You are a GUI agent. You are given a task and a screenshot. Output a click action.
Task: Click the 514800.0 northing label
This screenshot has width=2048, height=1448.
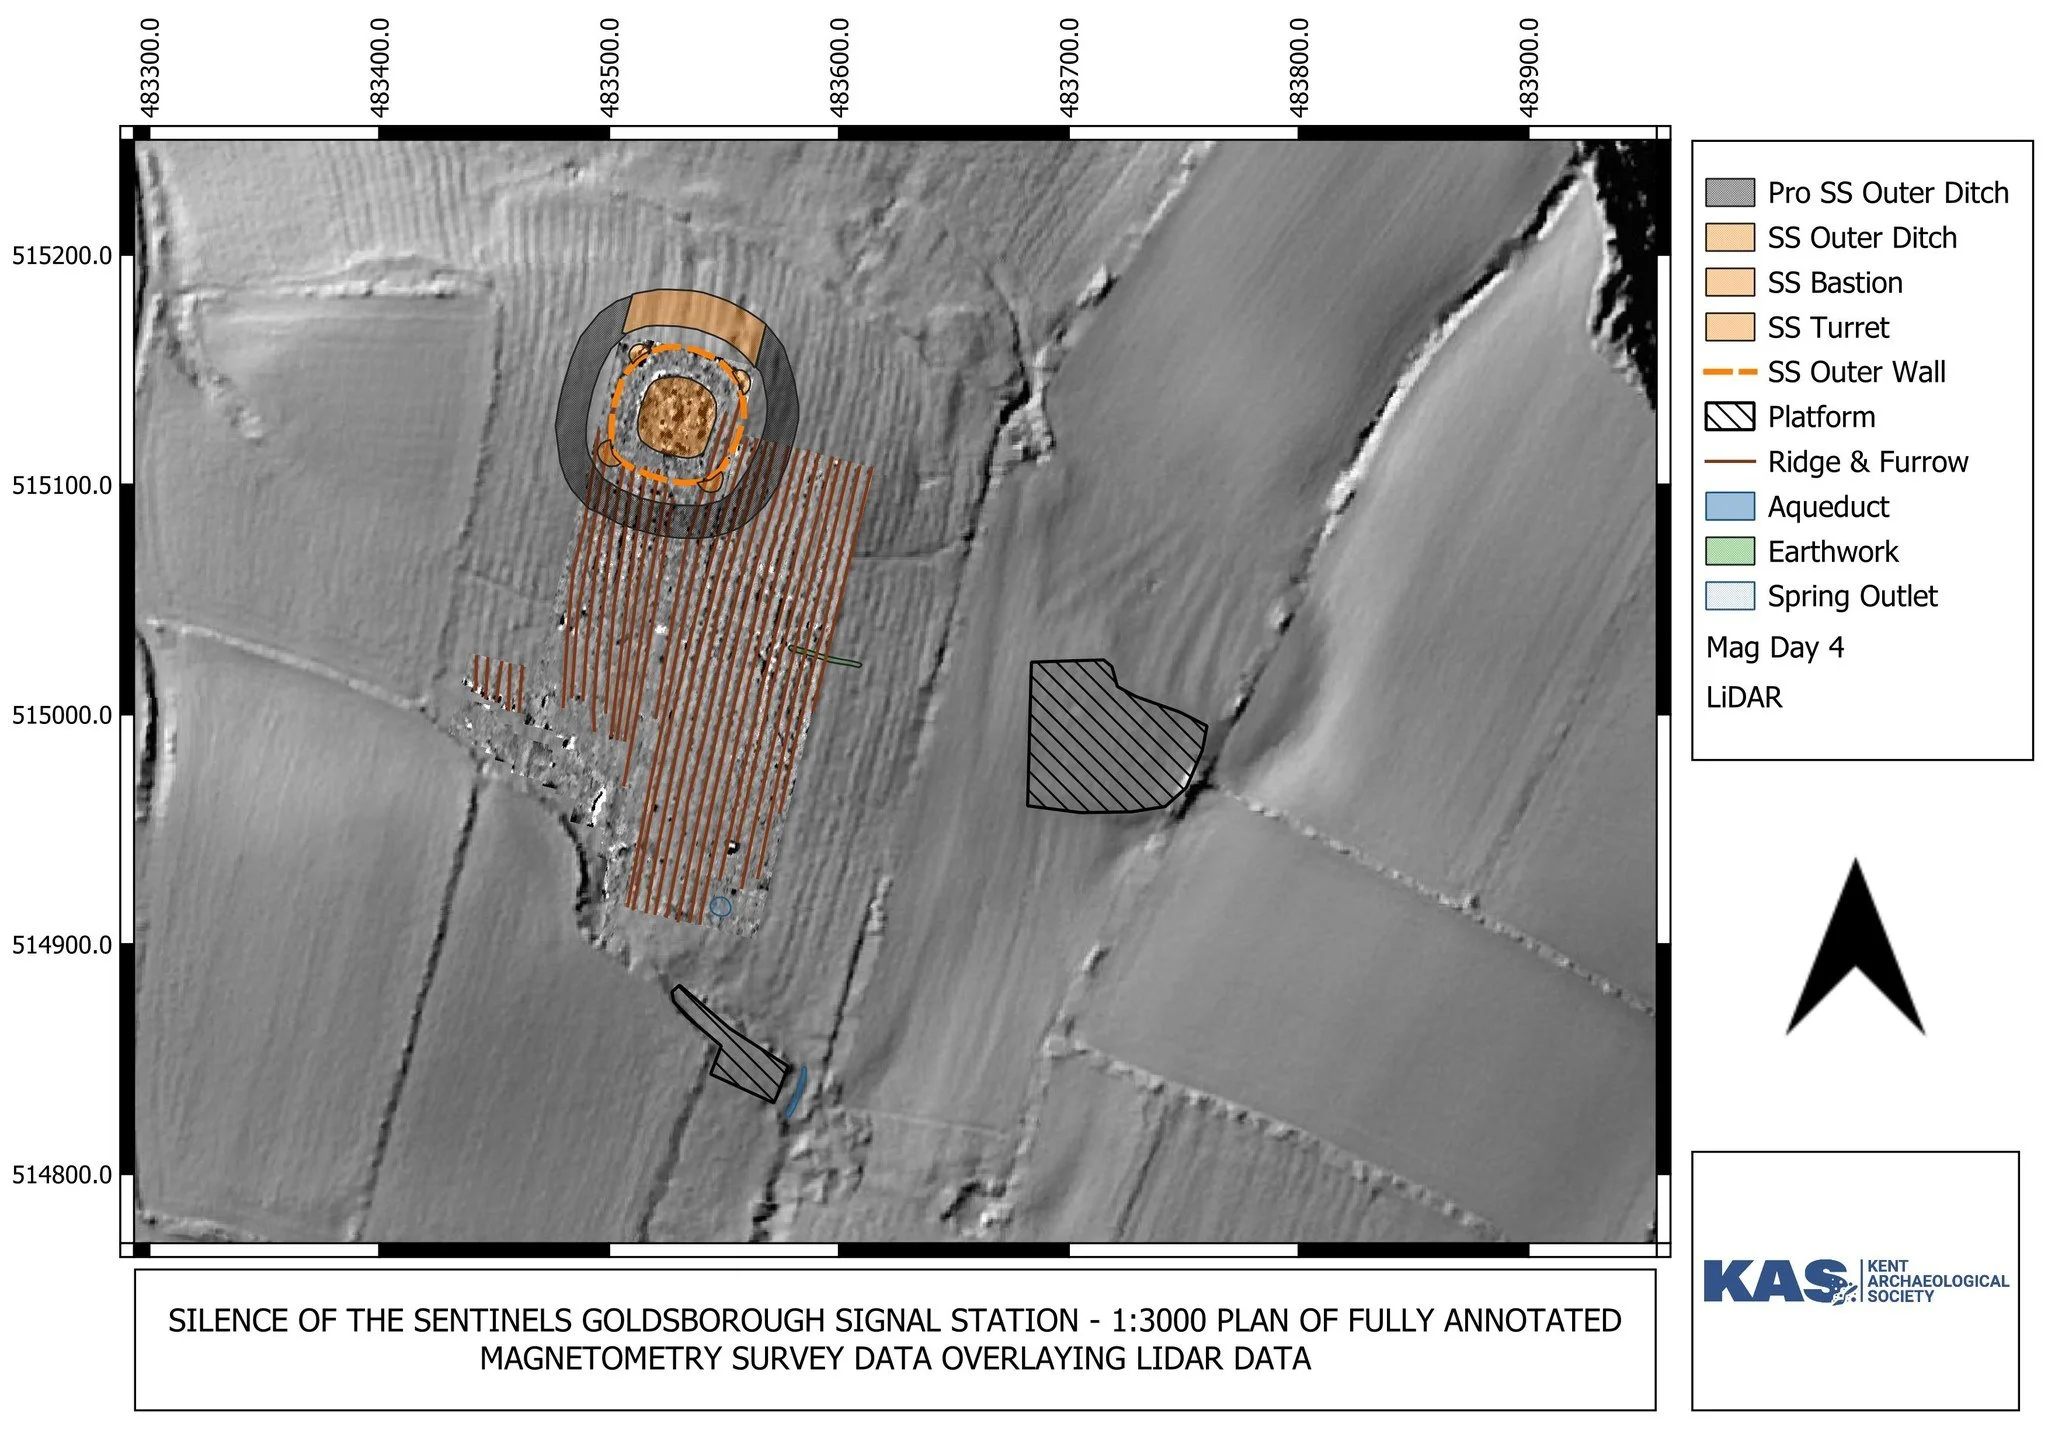click(x=61, y=1175)
